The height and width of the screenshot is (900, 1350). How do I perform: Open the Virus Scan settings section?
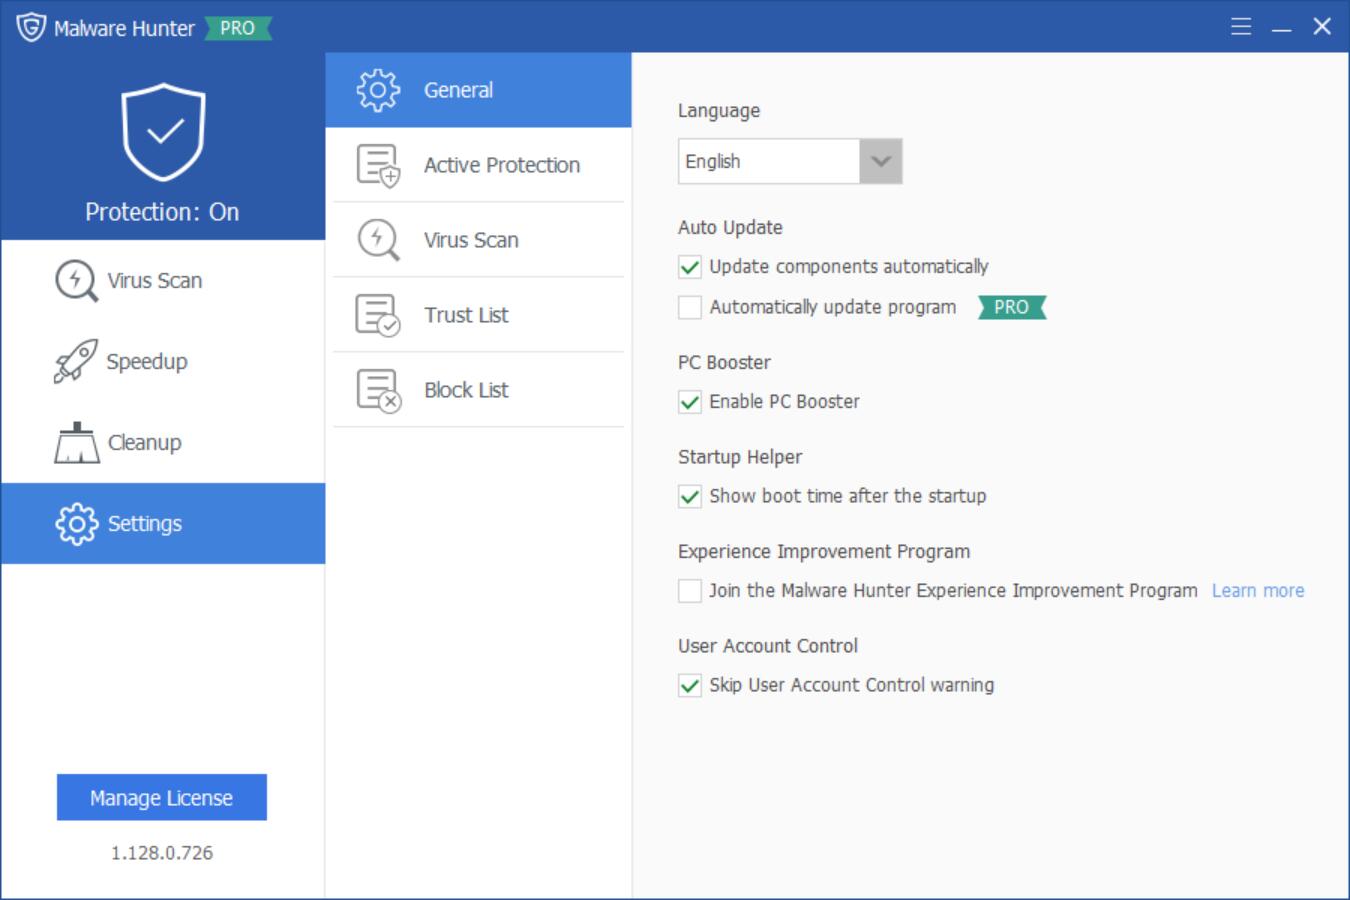click(469, 240)
